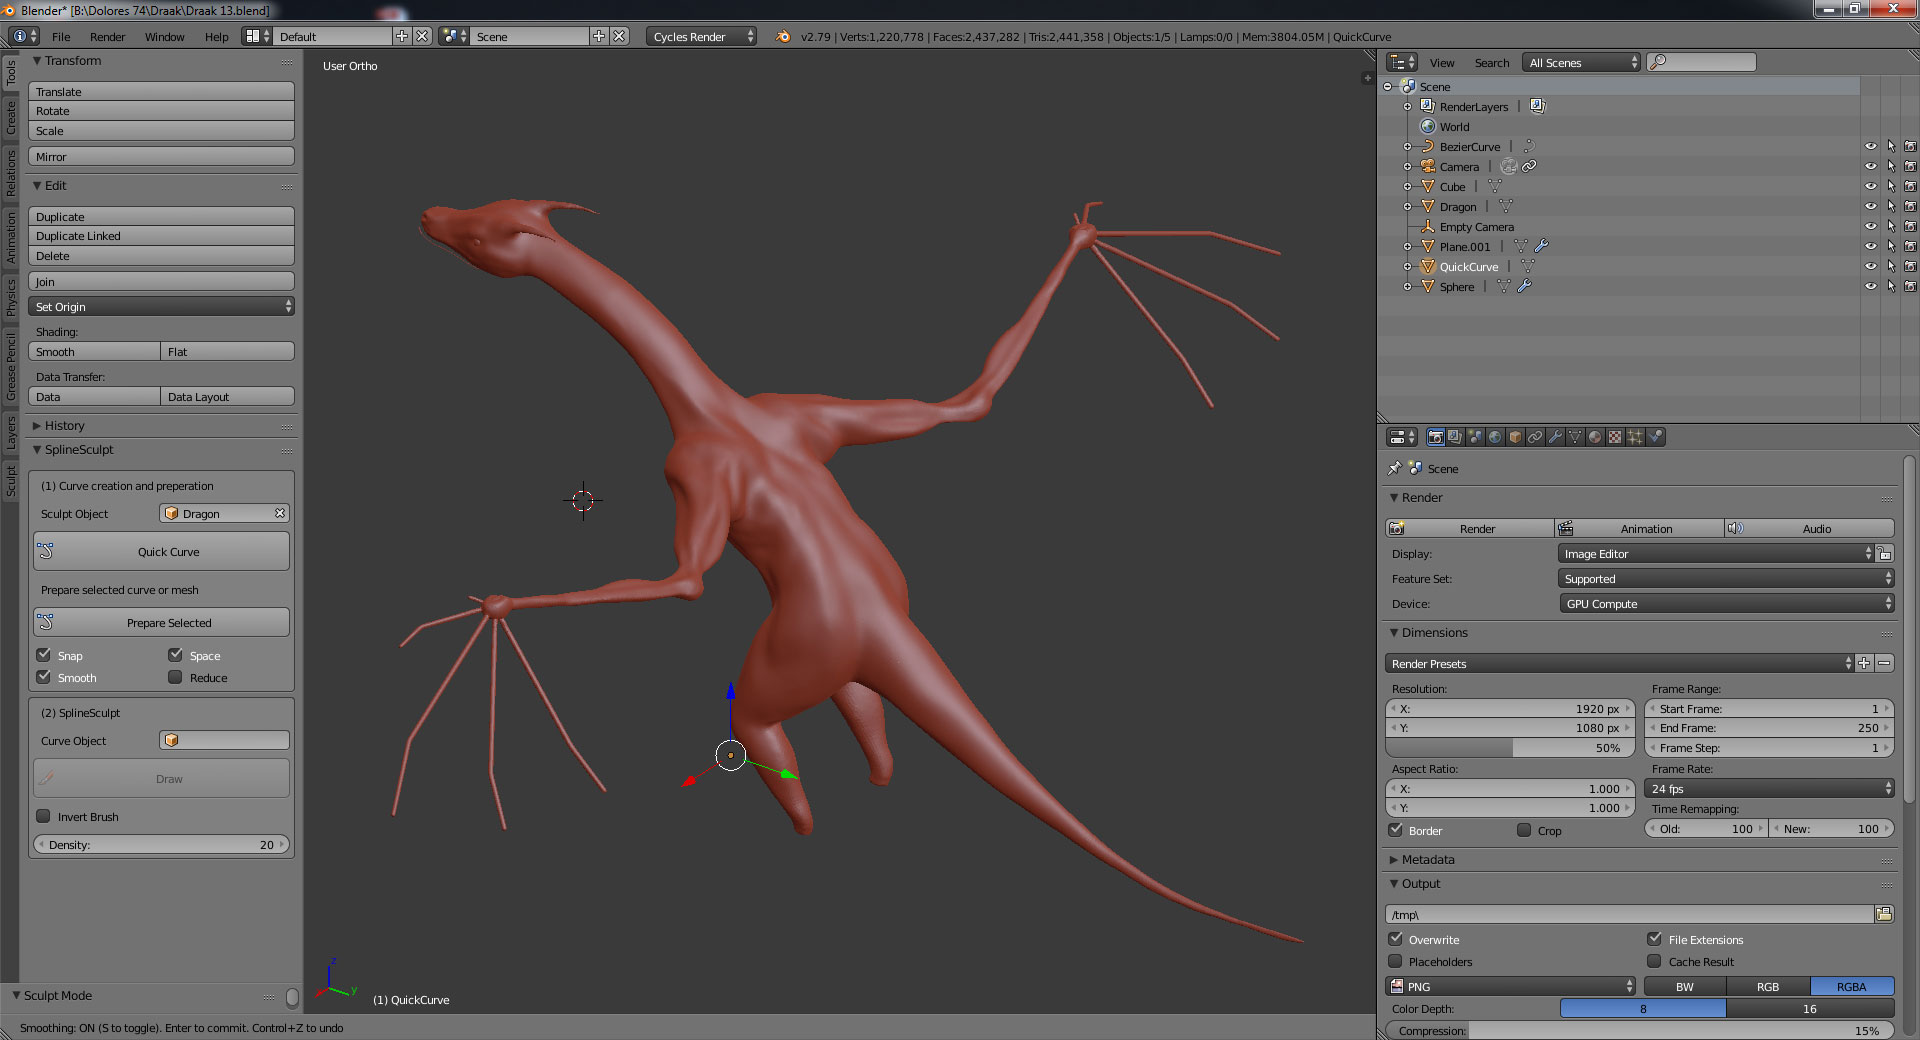Screen dimensions: 1920x1040
Task: Open the World properties tab (globe icon)
Action: point(1495,437)
